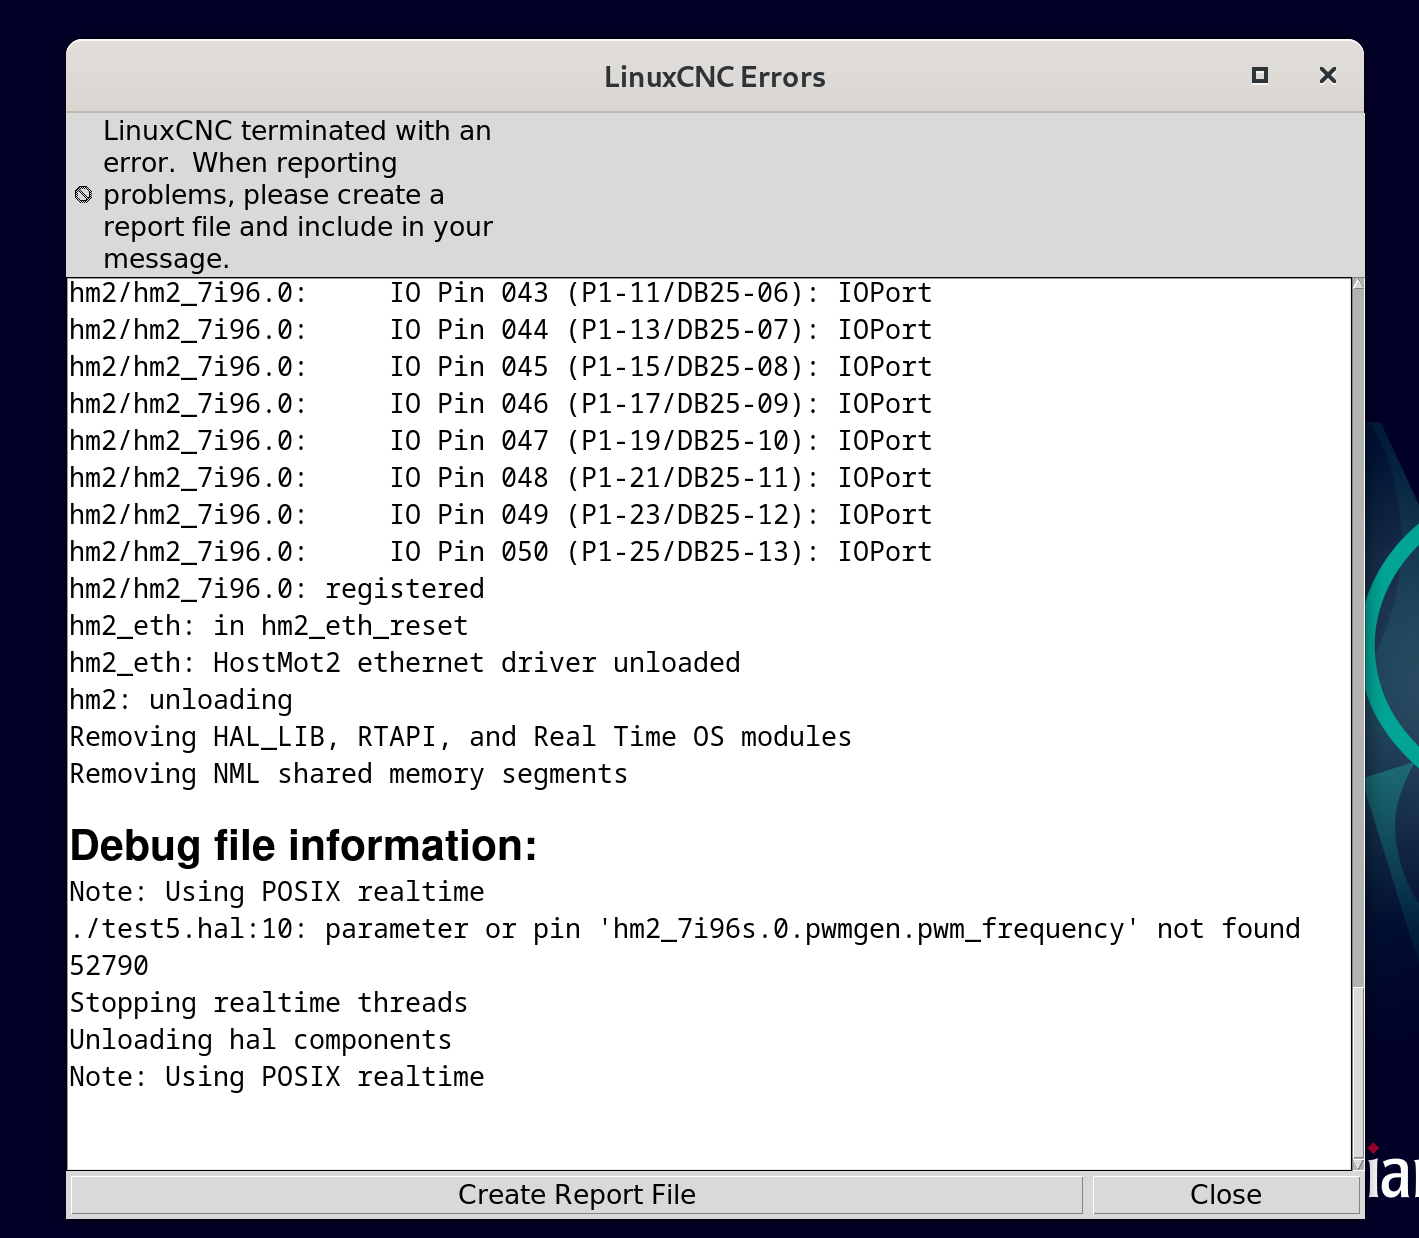This screenshot has width=1419, height=1238.
Task: Click the line 'IO Pin 045 (P1-15/DB25-08)'
Action: point(501,367)
